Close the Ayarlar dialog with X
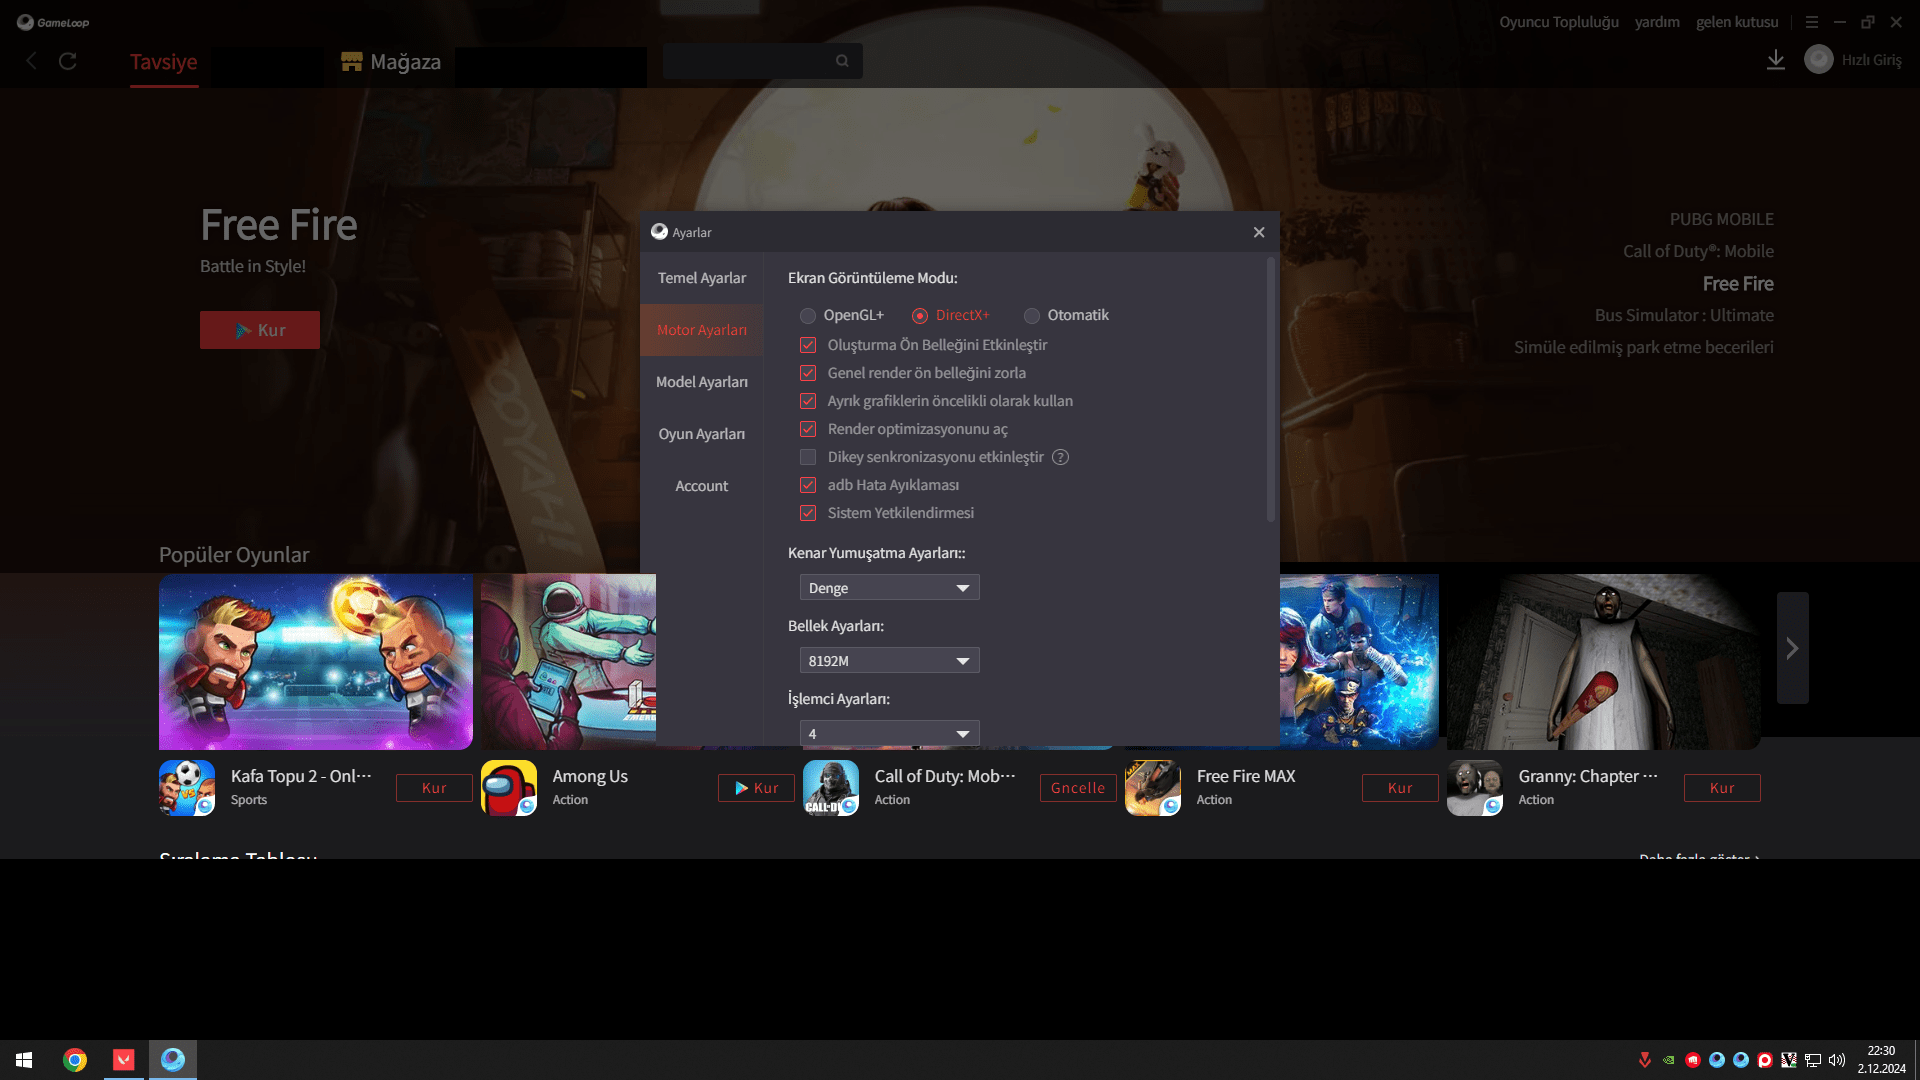1920x1080 pixels. [1259, 232]
